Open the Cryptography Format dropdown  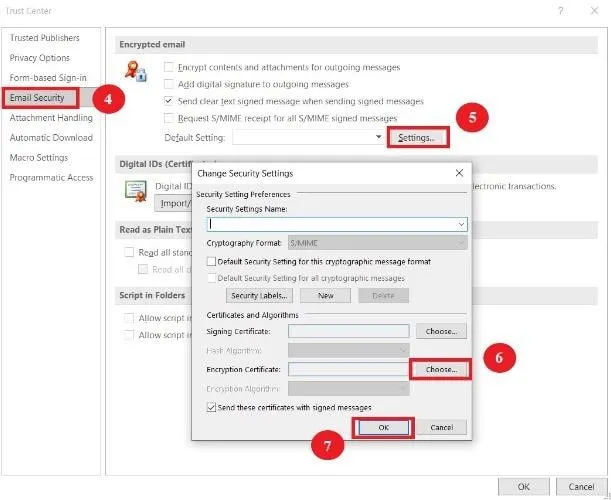(461, 243)
